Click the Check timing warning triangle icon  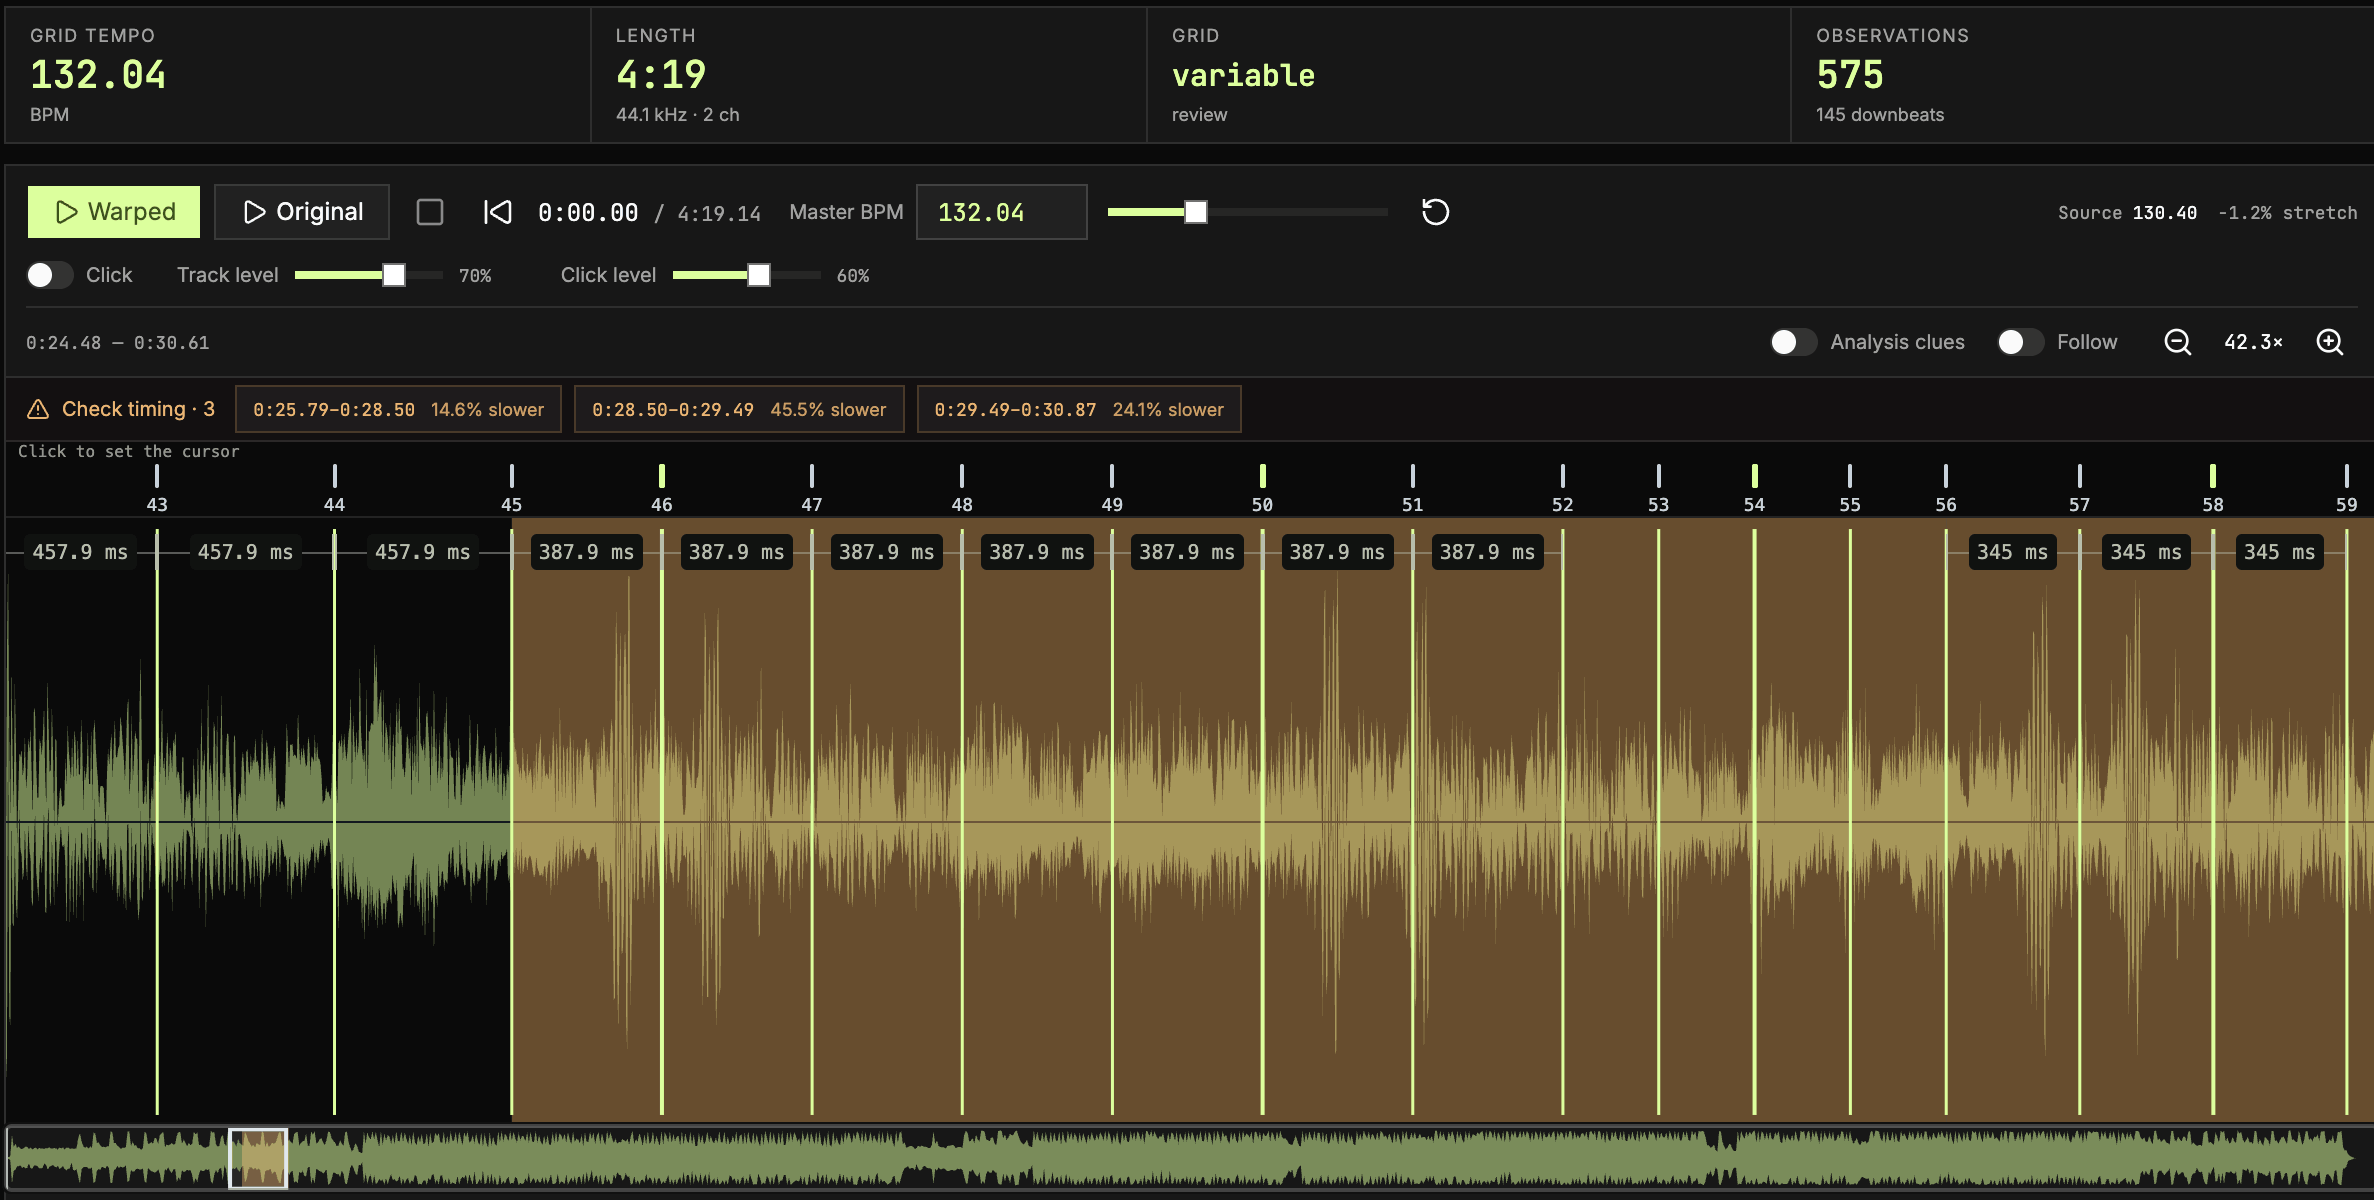pyautogui.click(x=38, y=409)
